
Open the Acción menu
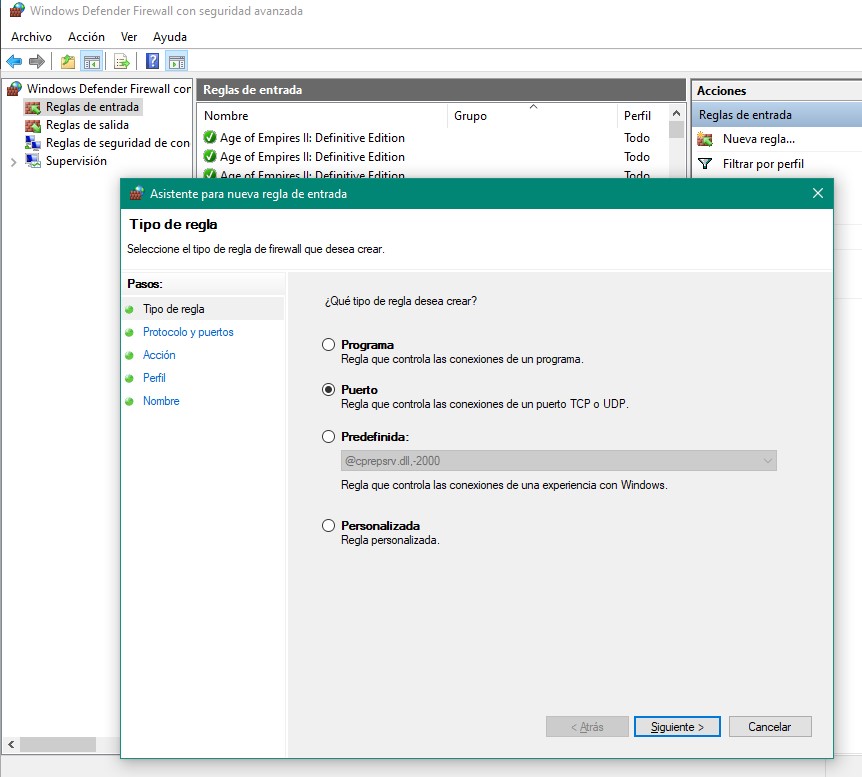point(86,37)
